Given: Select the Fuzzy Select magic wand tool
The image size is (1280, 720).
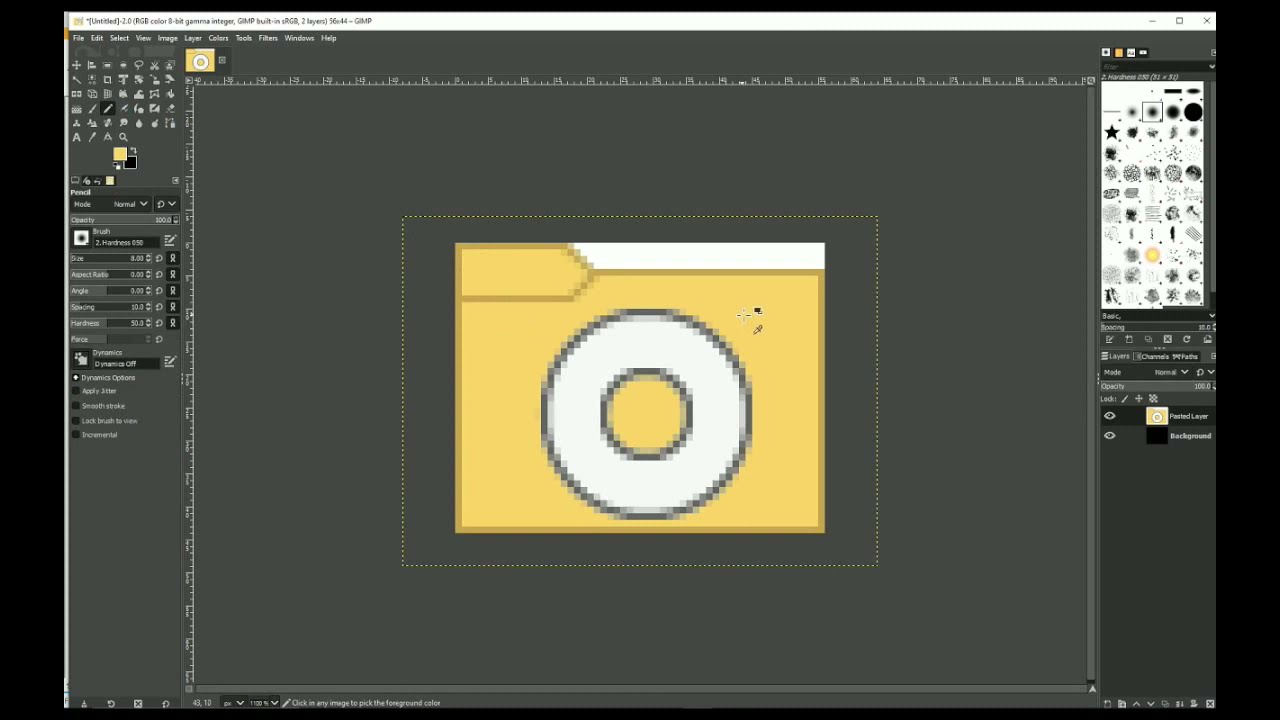Looking at the screenshot, I should click(76, 79).
